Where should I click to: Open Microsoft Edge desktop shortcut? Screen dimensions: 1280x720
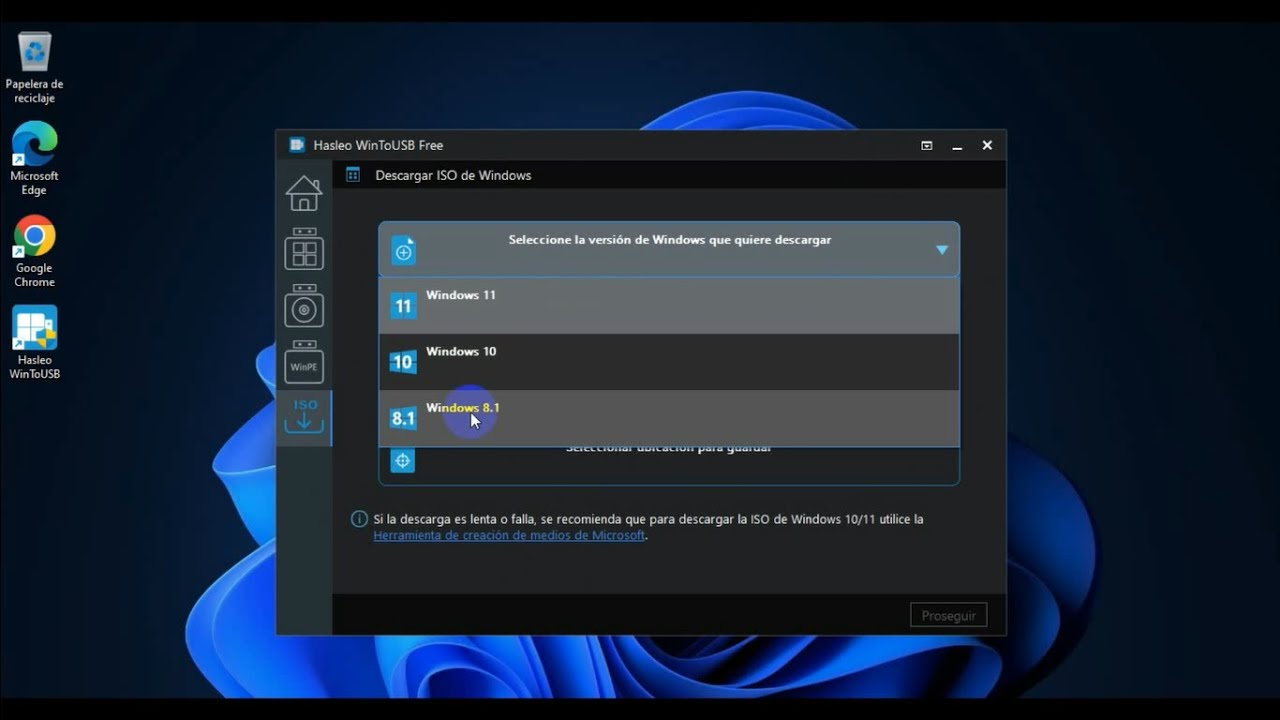[34, 158]
